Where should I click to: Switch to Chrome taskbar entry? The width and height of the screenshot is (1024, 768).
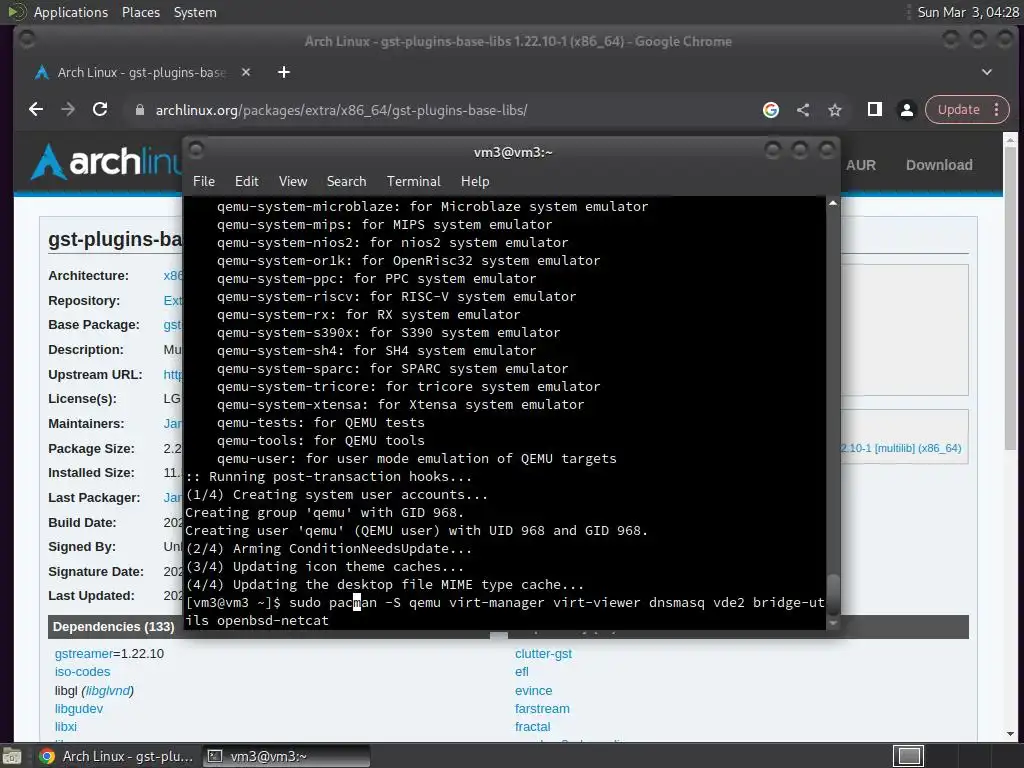[x=117, y=756]
